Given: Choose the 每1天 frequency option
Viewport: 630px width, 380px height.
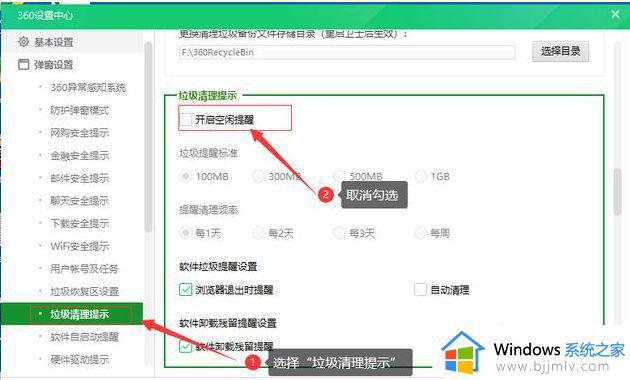Looking at the screenshot, I should (185, 233).
